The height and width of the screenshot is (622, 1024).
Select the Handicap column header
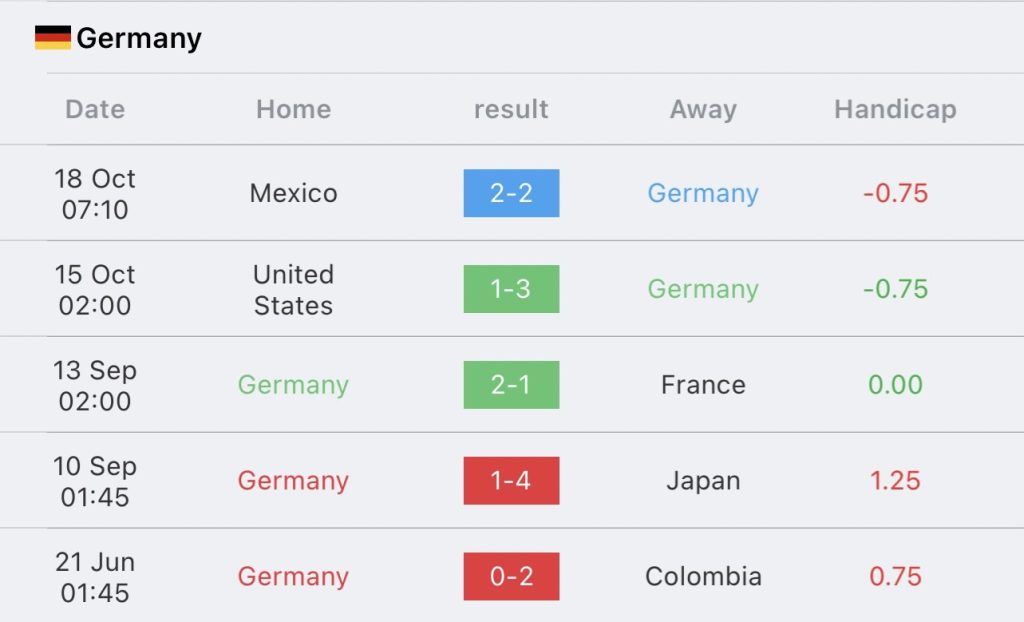(895, 109)
